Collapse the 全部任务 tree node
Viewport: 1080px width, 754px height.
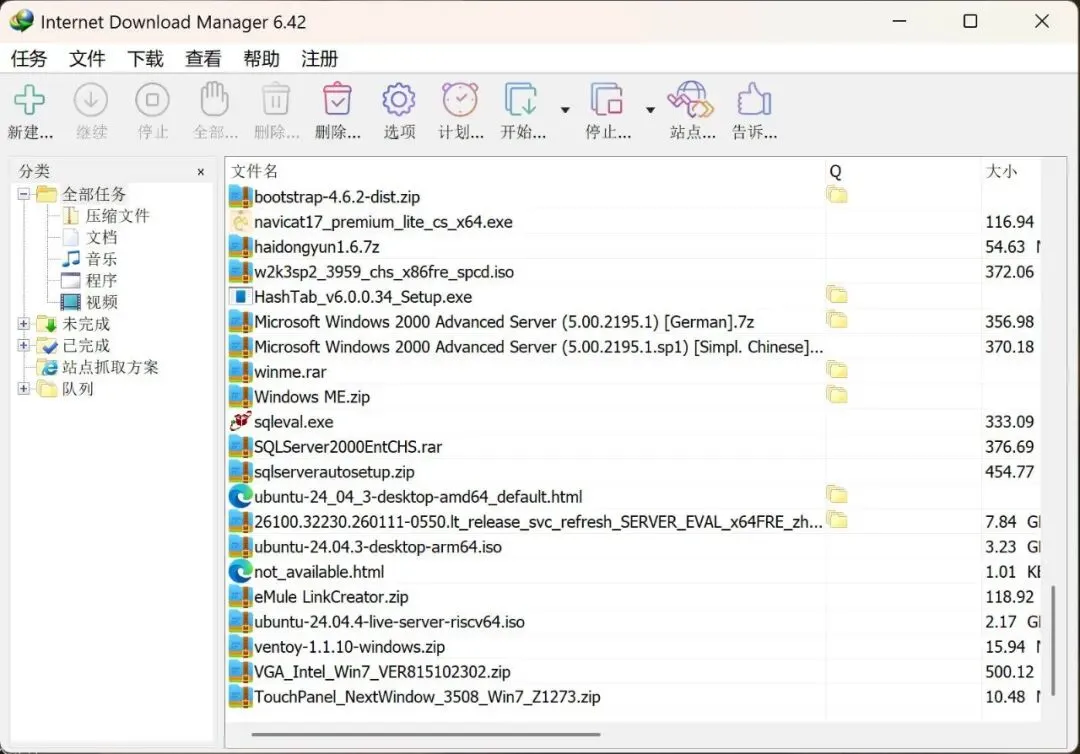pyautogui.click(x=23, y=194)
